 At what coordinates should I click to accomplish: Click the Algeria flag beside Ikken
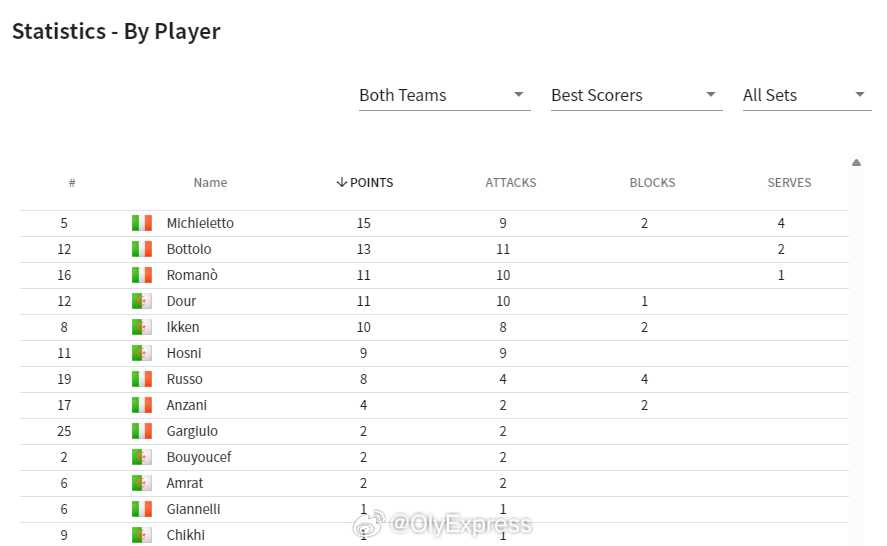[142, 327]
